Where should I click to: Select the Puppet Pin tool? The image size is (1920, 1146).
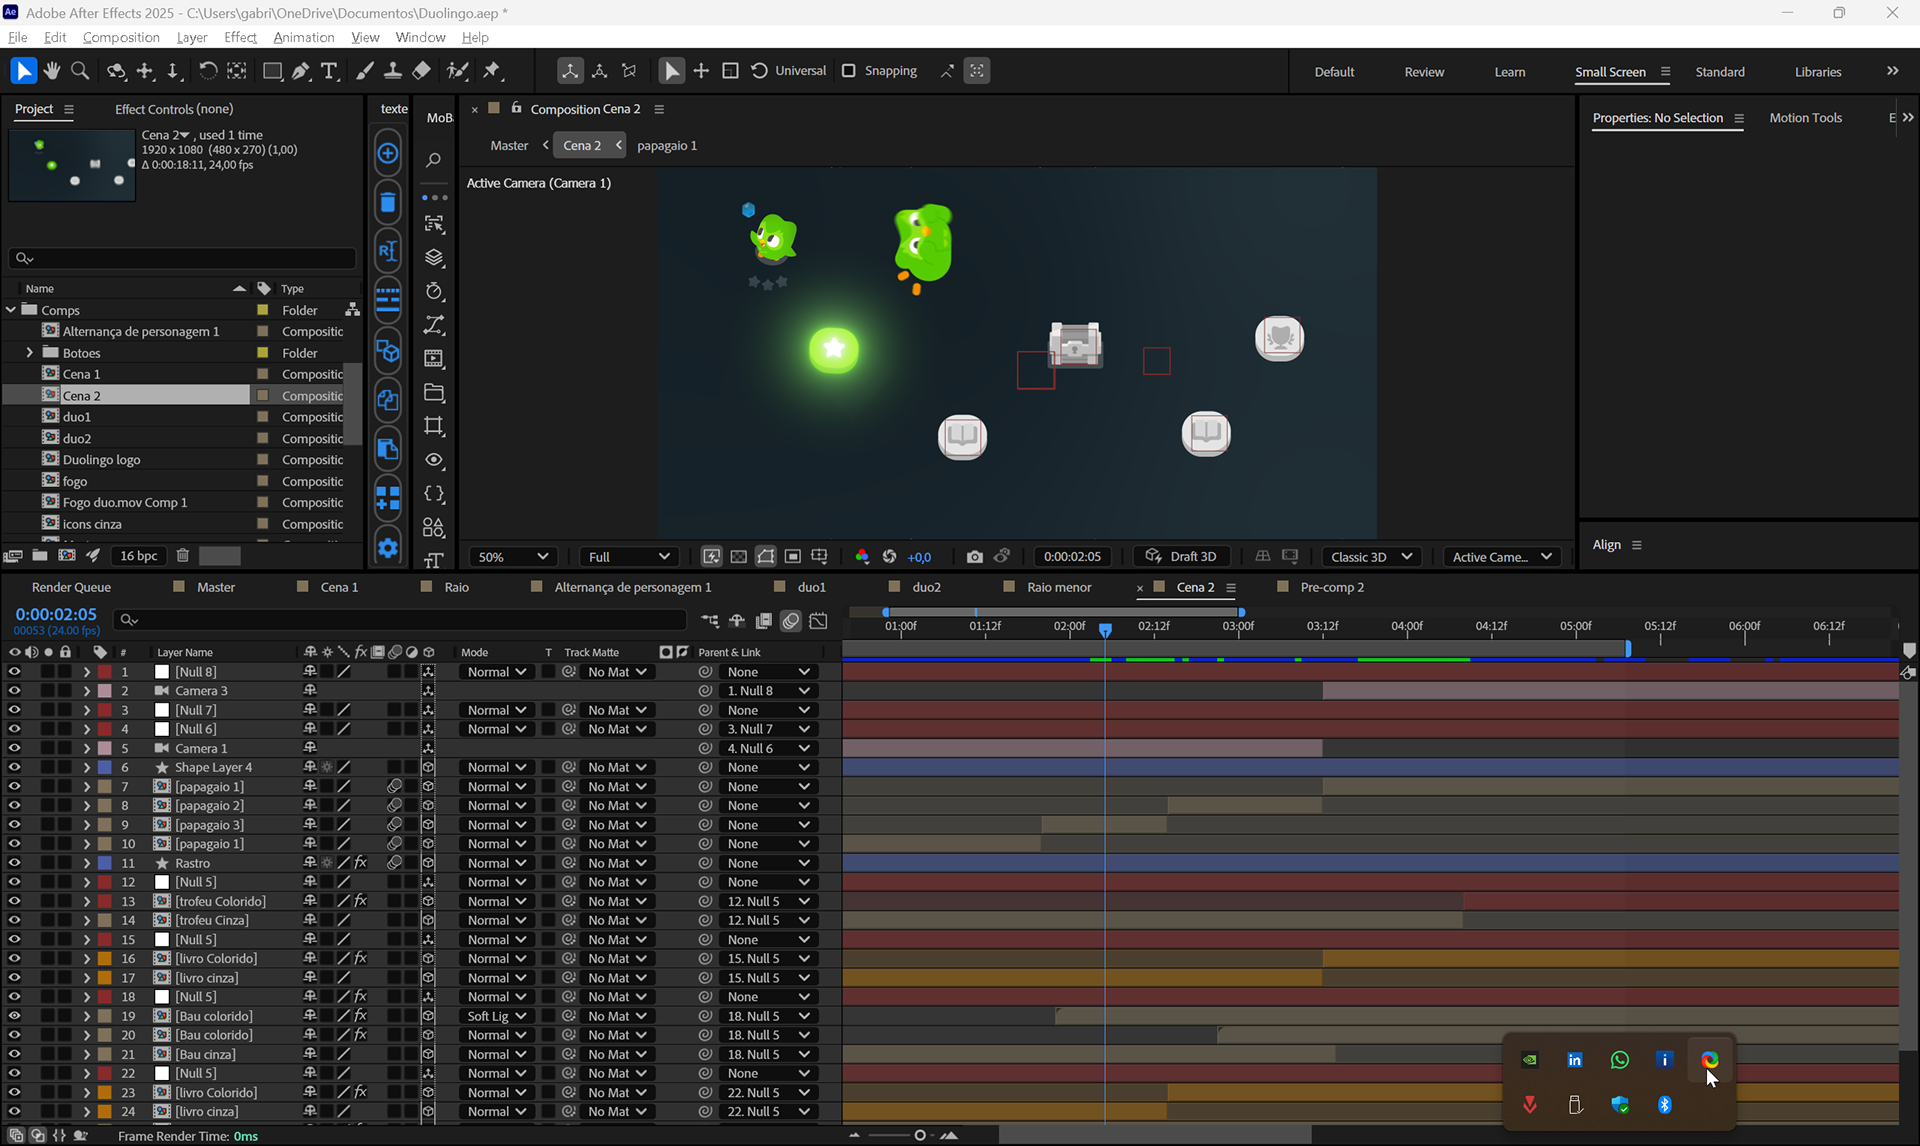point(491,71)
